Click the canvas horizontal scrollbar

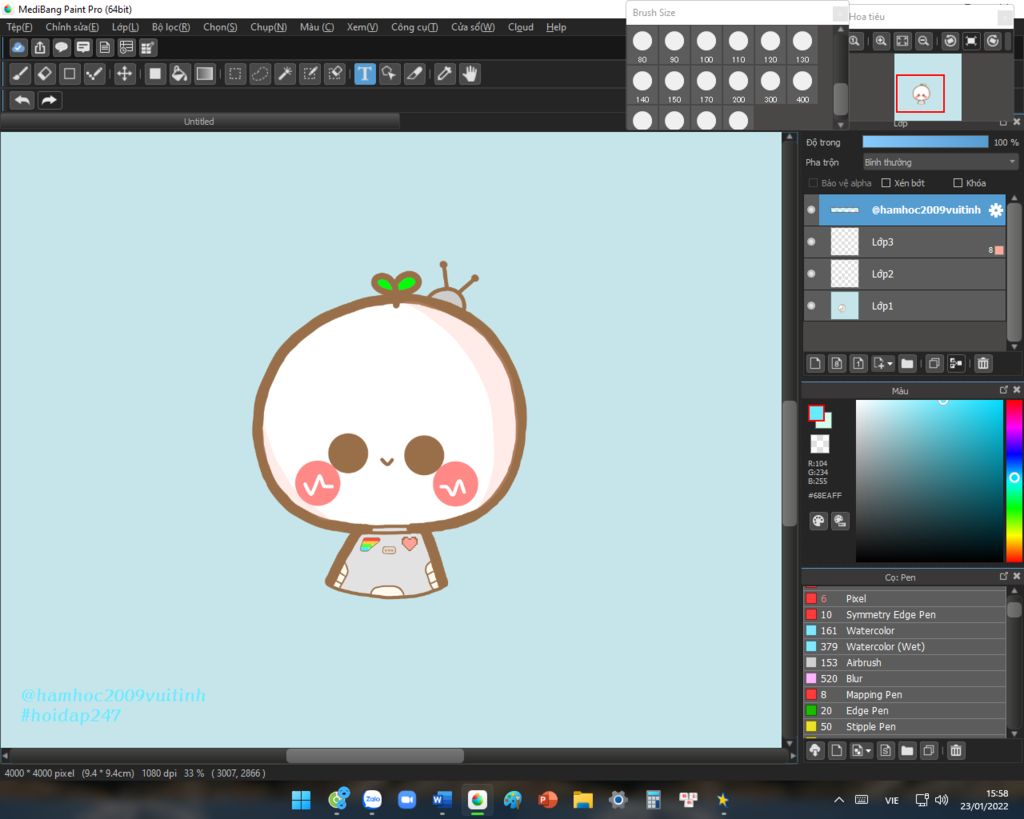pos(375,756)
